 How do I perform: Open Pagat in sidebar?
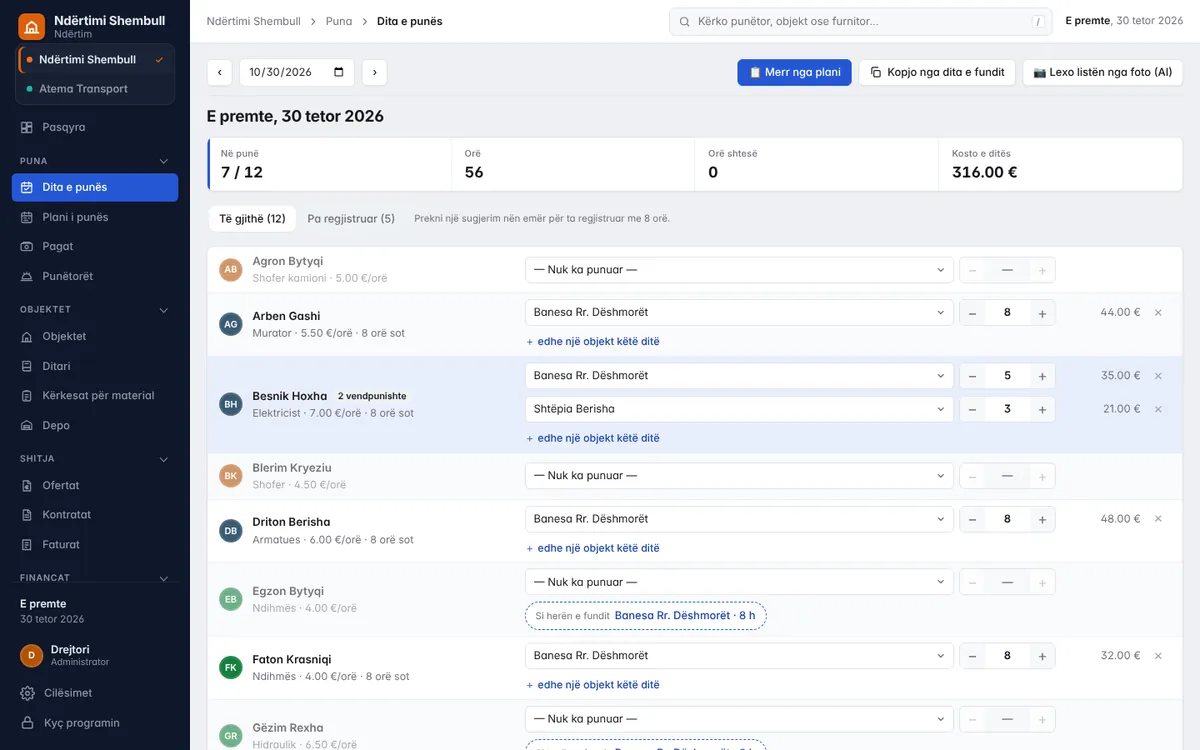95,247
